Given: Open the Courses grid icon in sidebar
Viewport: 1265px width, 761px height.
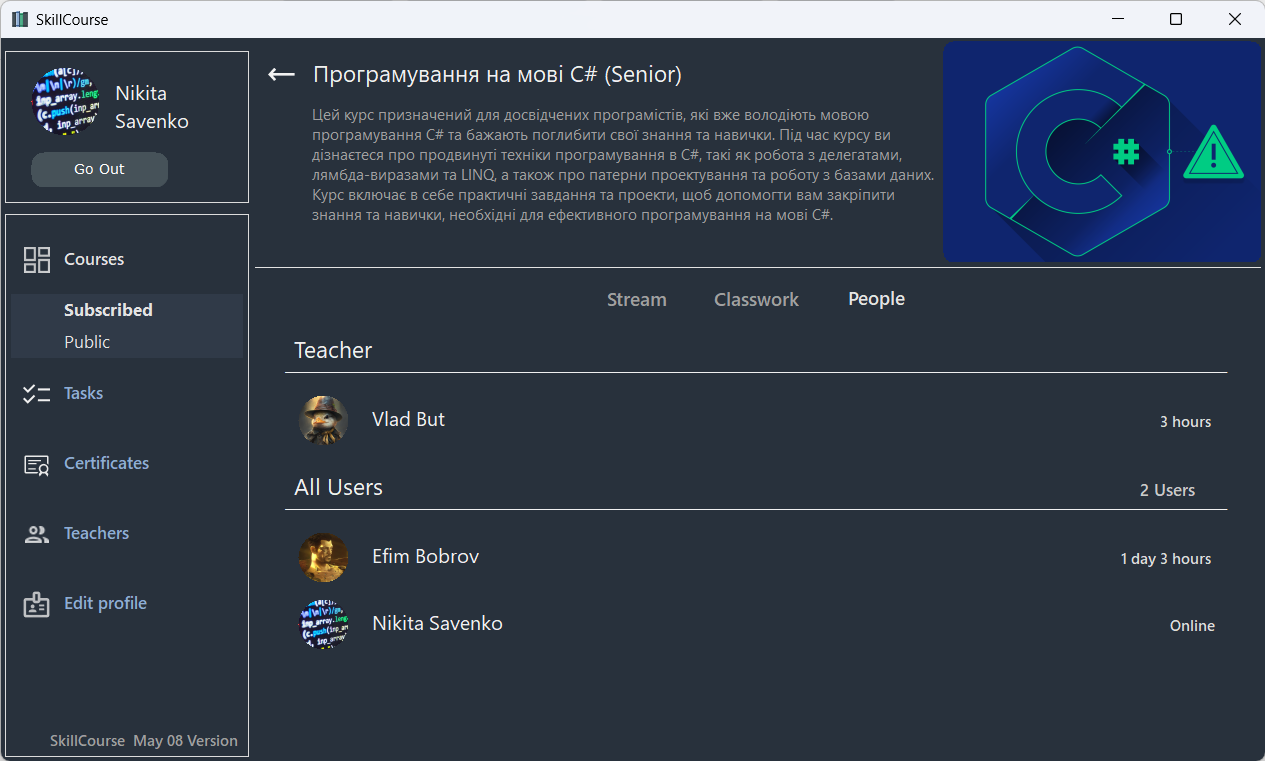Looking at the screenshot, I should (x=37, y=260).
